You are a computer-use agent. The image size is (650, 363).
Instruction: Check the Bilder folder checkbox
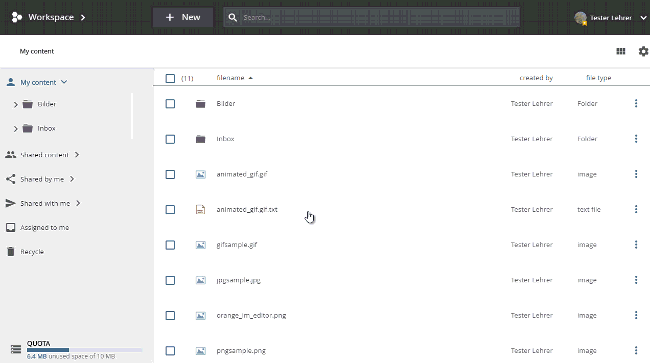coord(170,104)
